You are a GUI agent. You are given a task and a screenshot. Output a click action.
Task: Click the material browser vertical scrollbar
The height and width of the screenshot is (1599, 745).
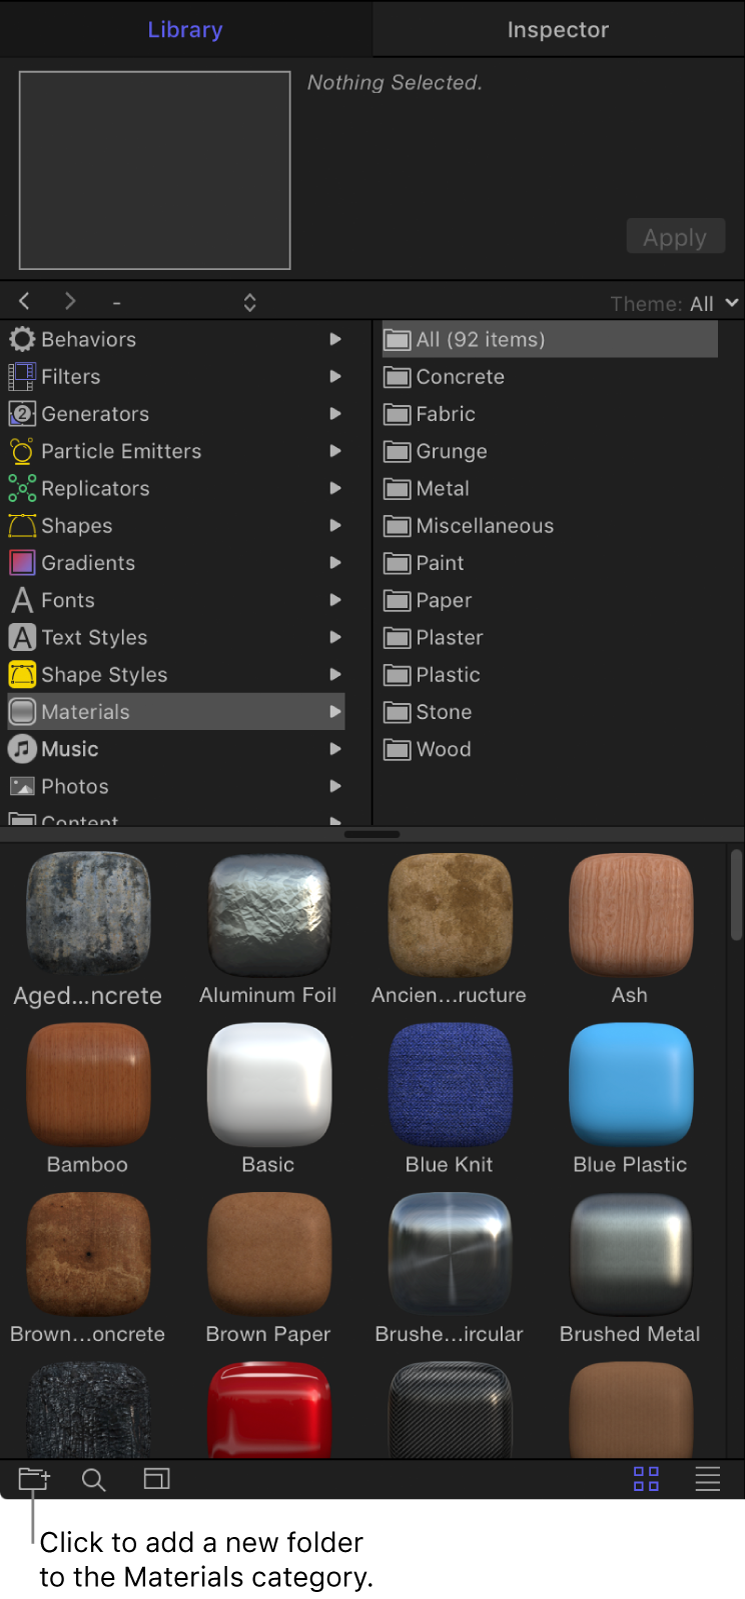(737, 896)
